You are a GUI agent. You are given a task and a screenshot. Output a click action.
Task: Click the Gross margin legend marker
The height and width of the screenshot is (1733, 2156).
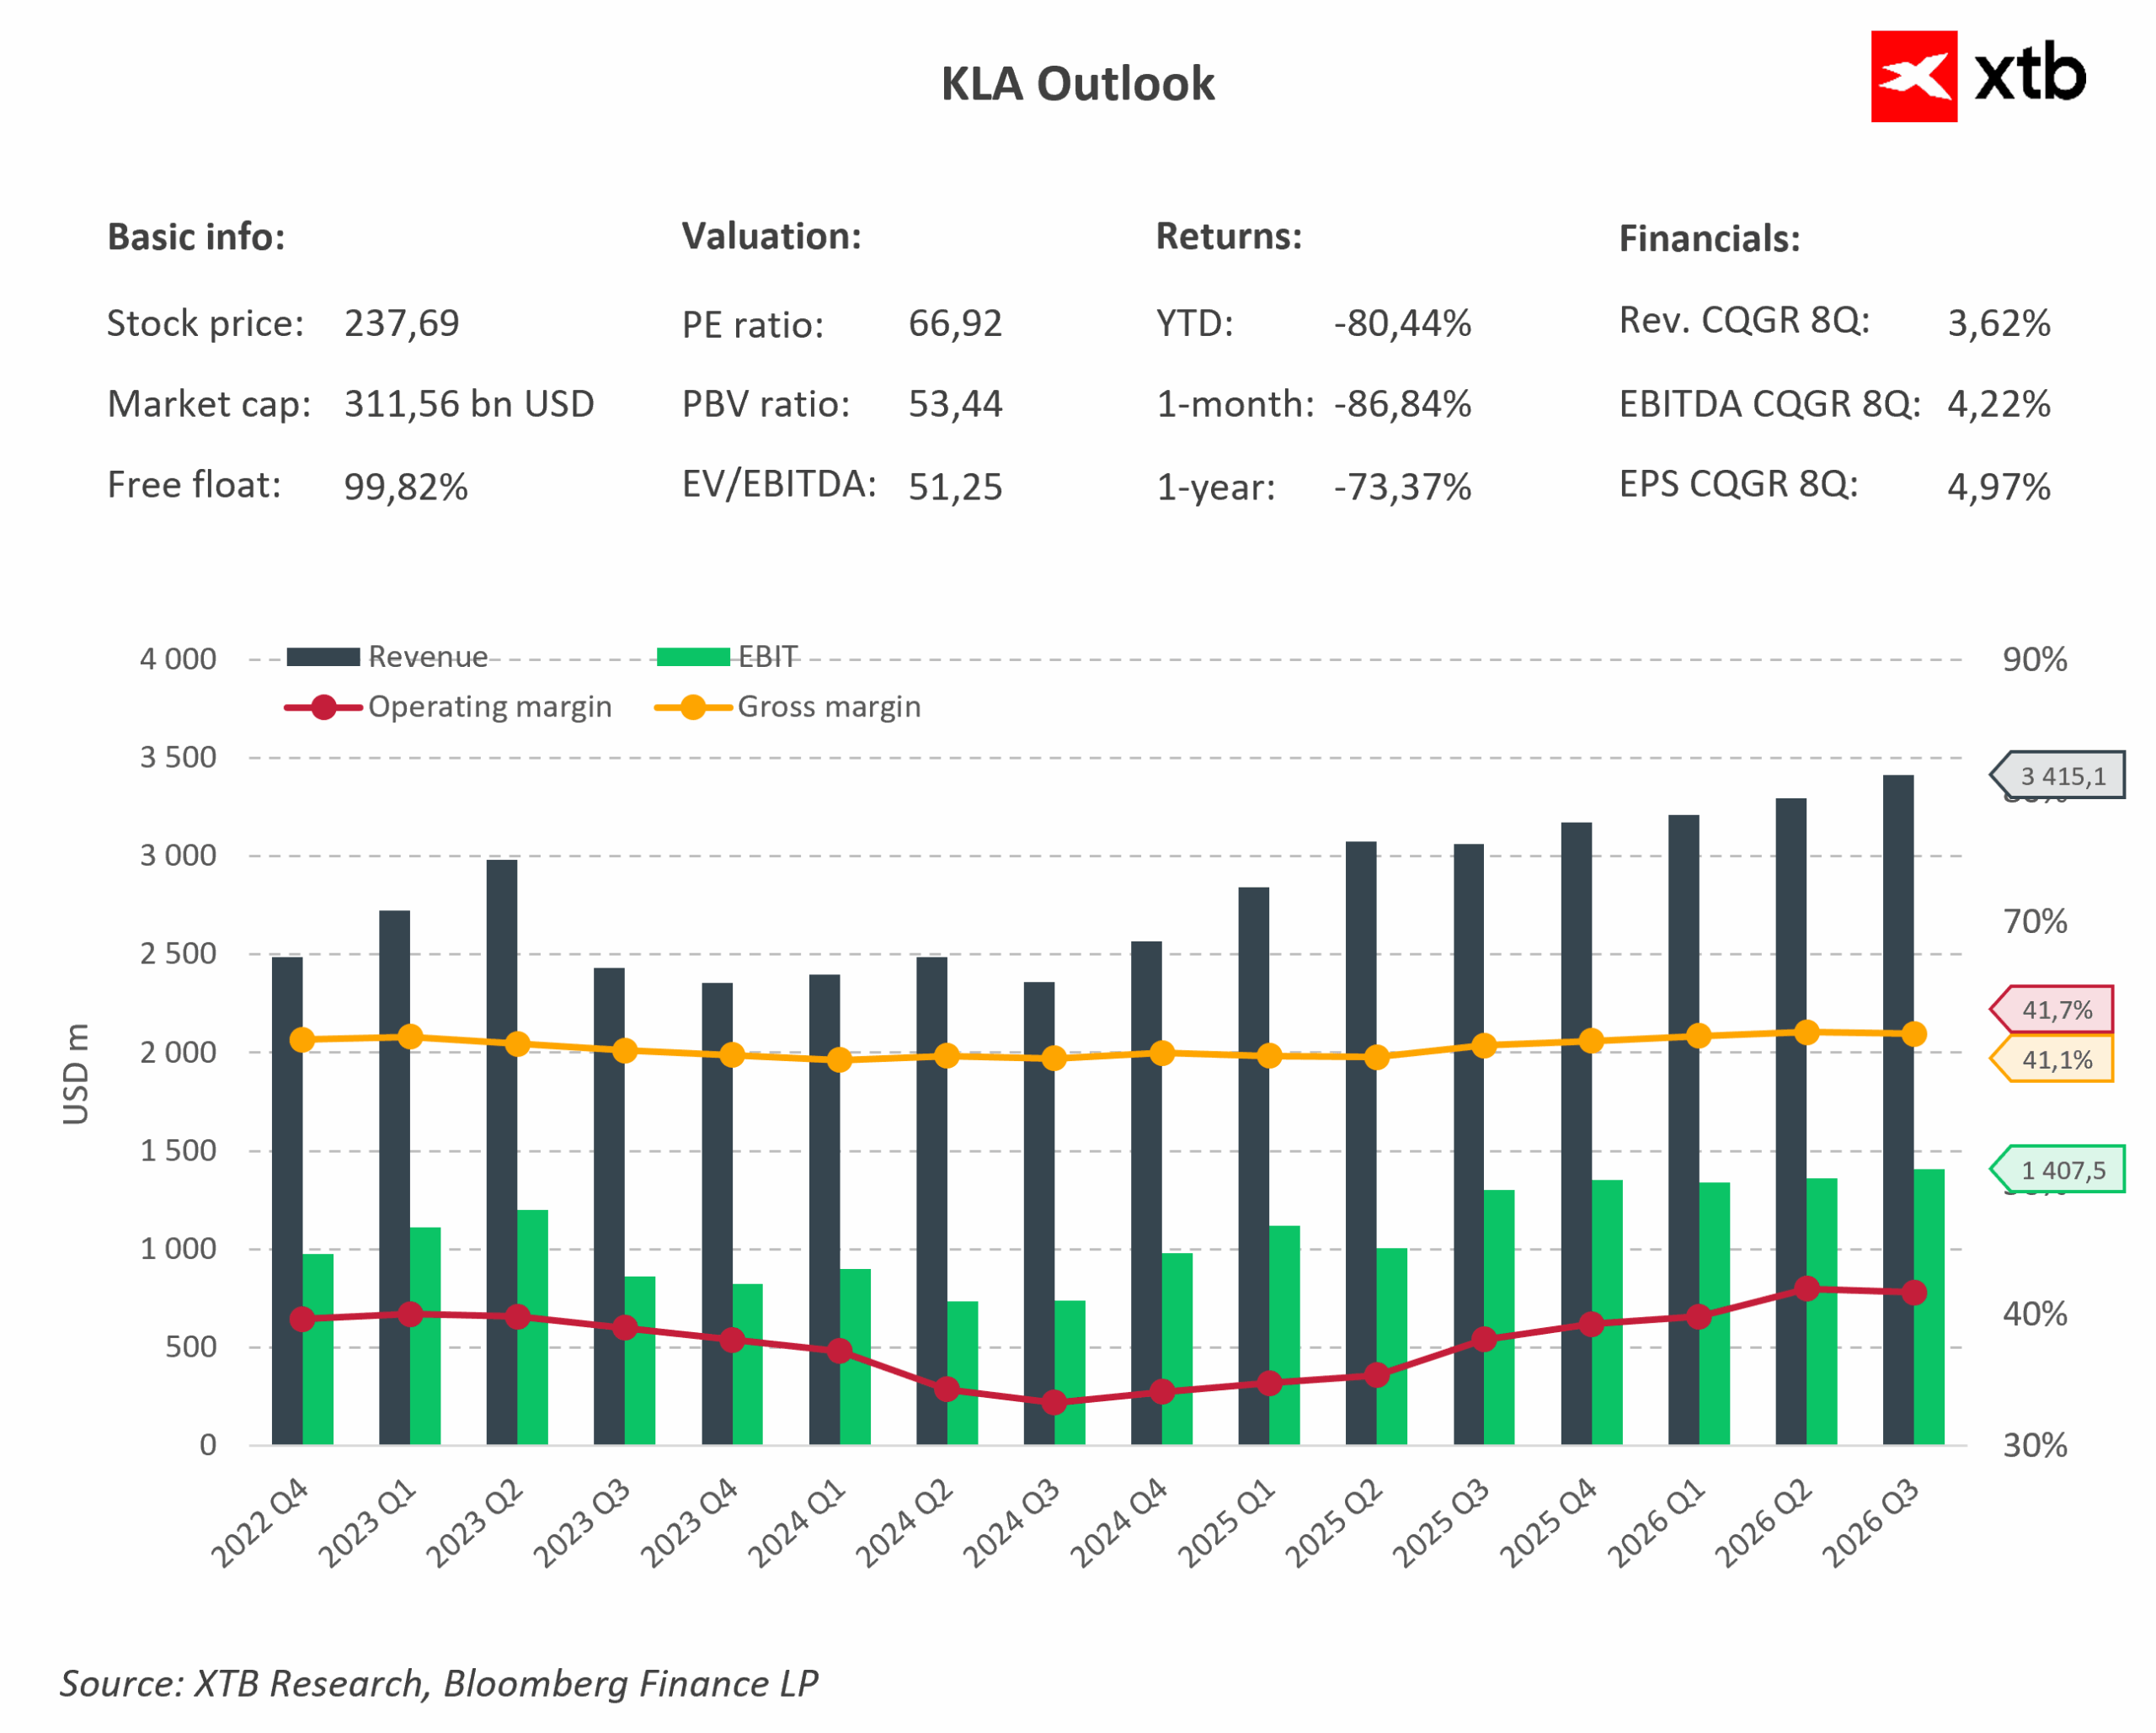pos(693,707)
